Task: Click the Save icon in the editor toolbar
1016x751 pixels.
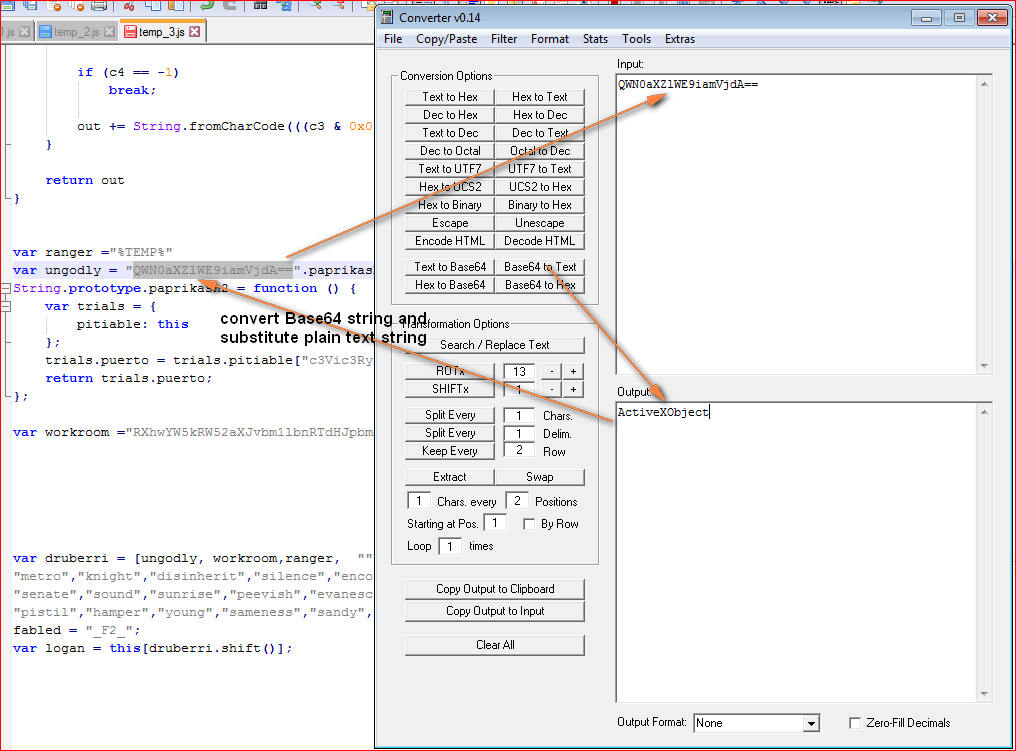Action: [8, 5]
